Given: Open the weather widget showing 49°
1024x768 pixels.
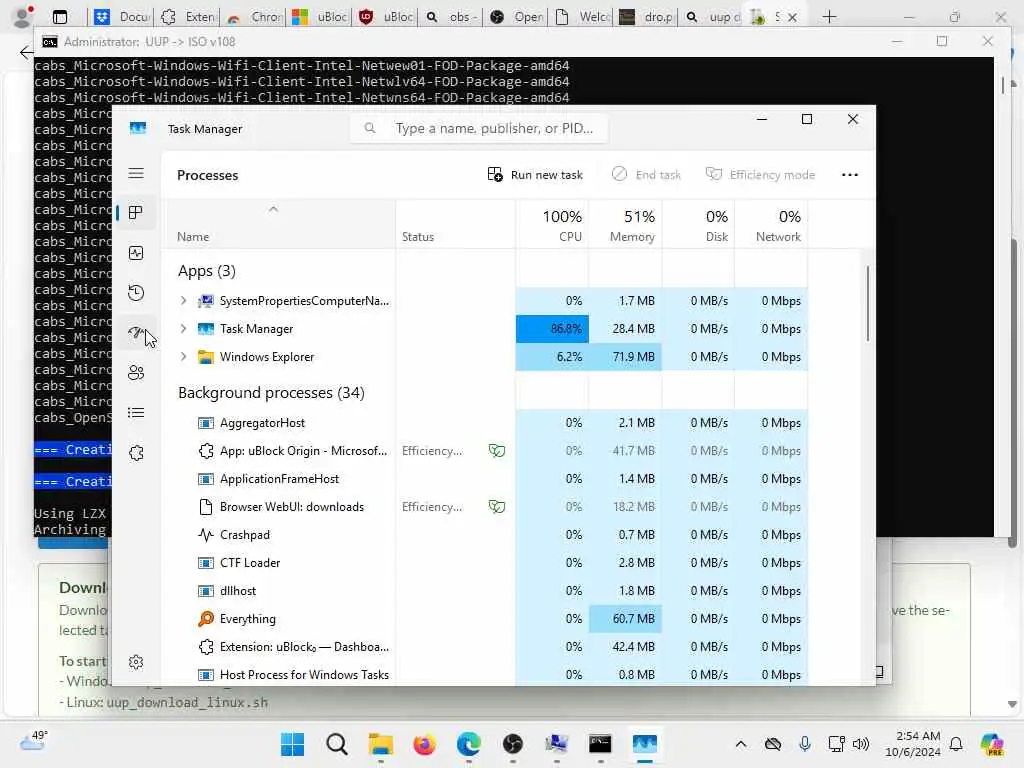Looking at the screenshot, I should [x=34, y=741].
